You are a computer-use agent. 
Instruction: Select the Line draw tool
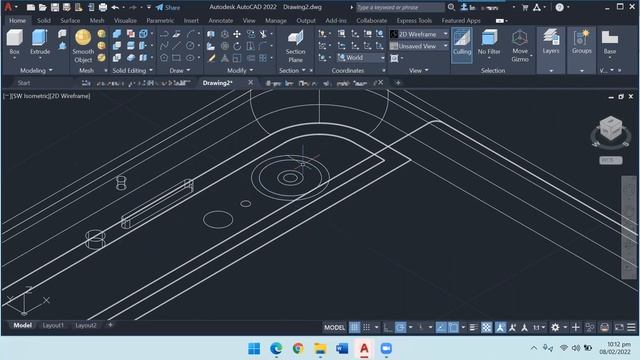pyautogui.click(x=176, y=46)
